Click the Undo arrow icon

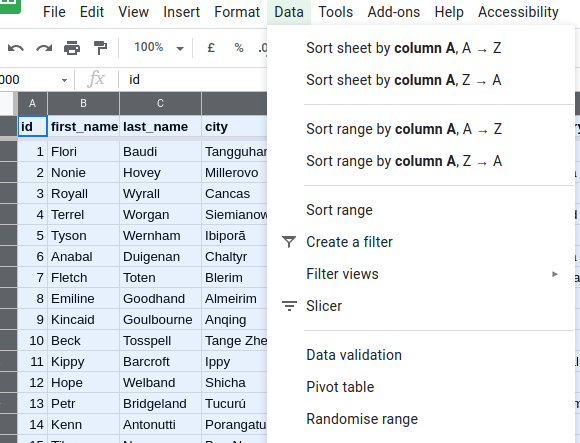[16, 48]
